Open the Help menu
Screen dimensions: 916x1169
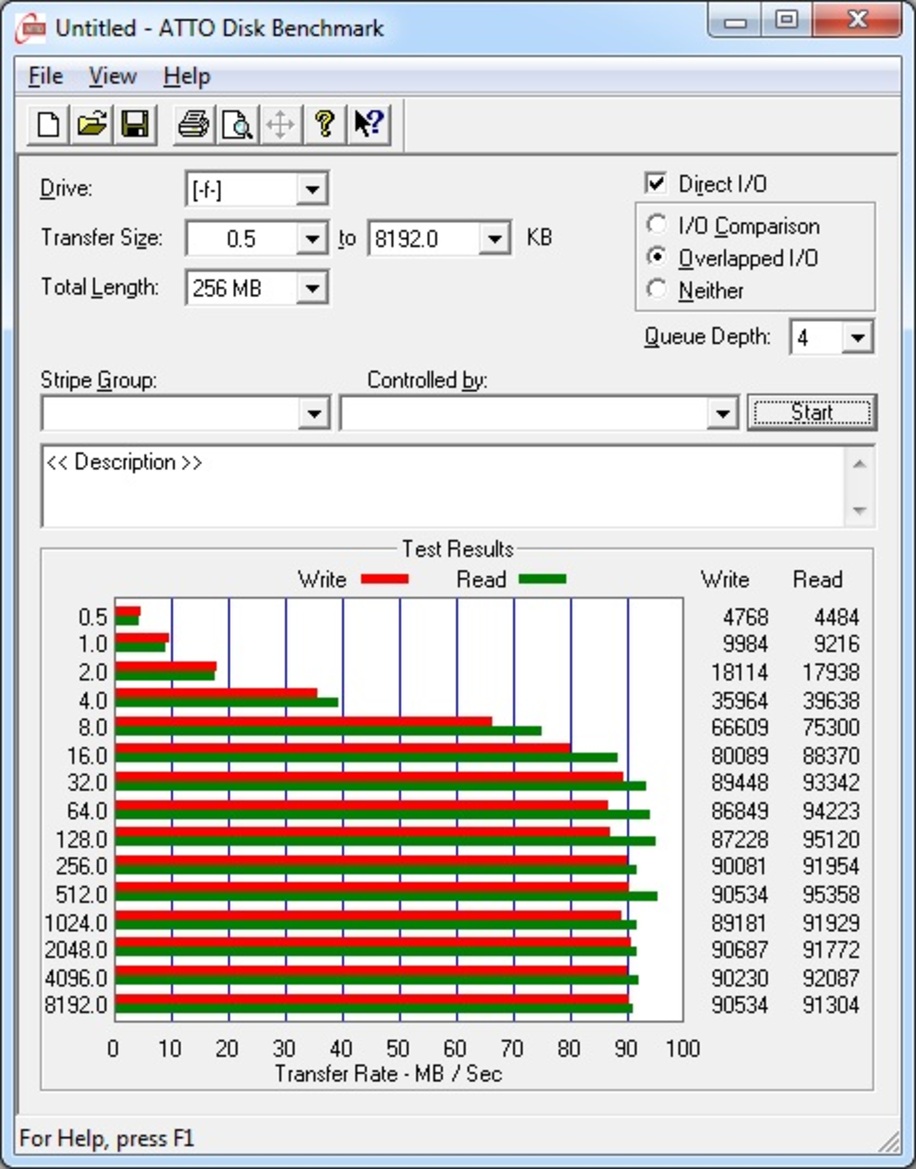187,76
